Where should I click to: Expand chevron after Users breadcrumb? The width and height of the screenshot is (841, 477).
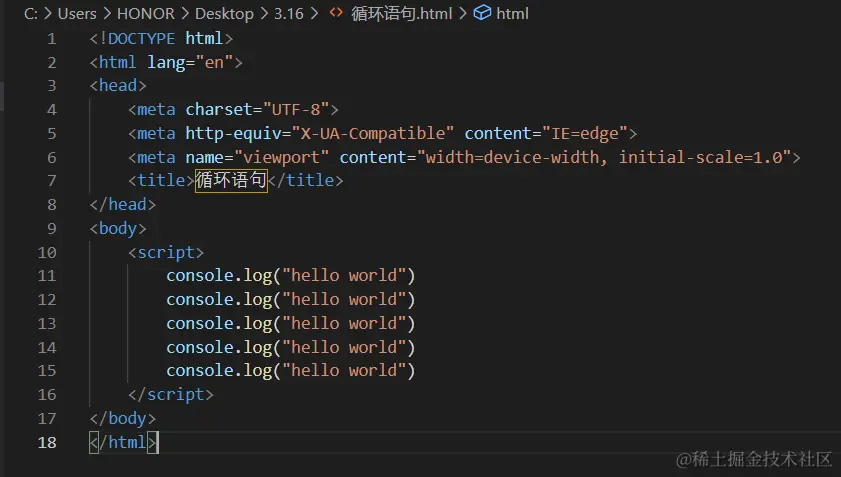[x=107, y=13]
